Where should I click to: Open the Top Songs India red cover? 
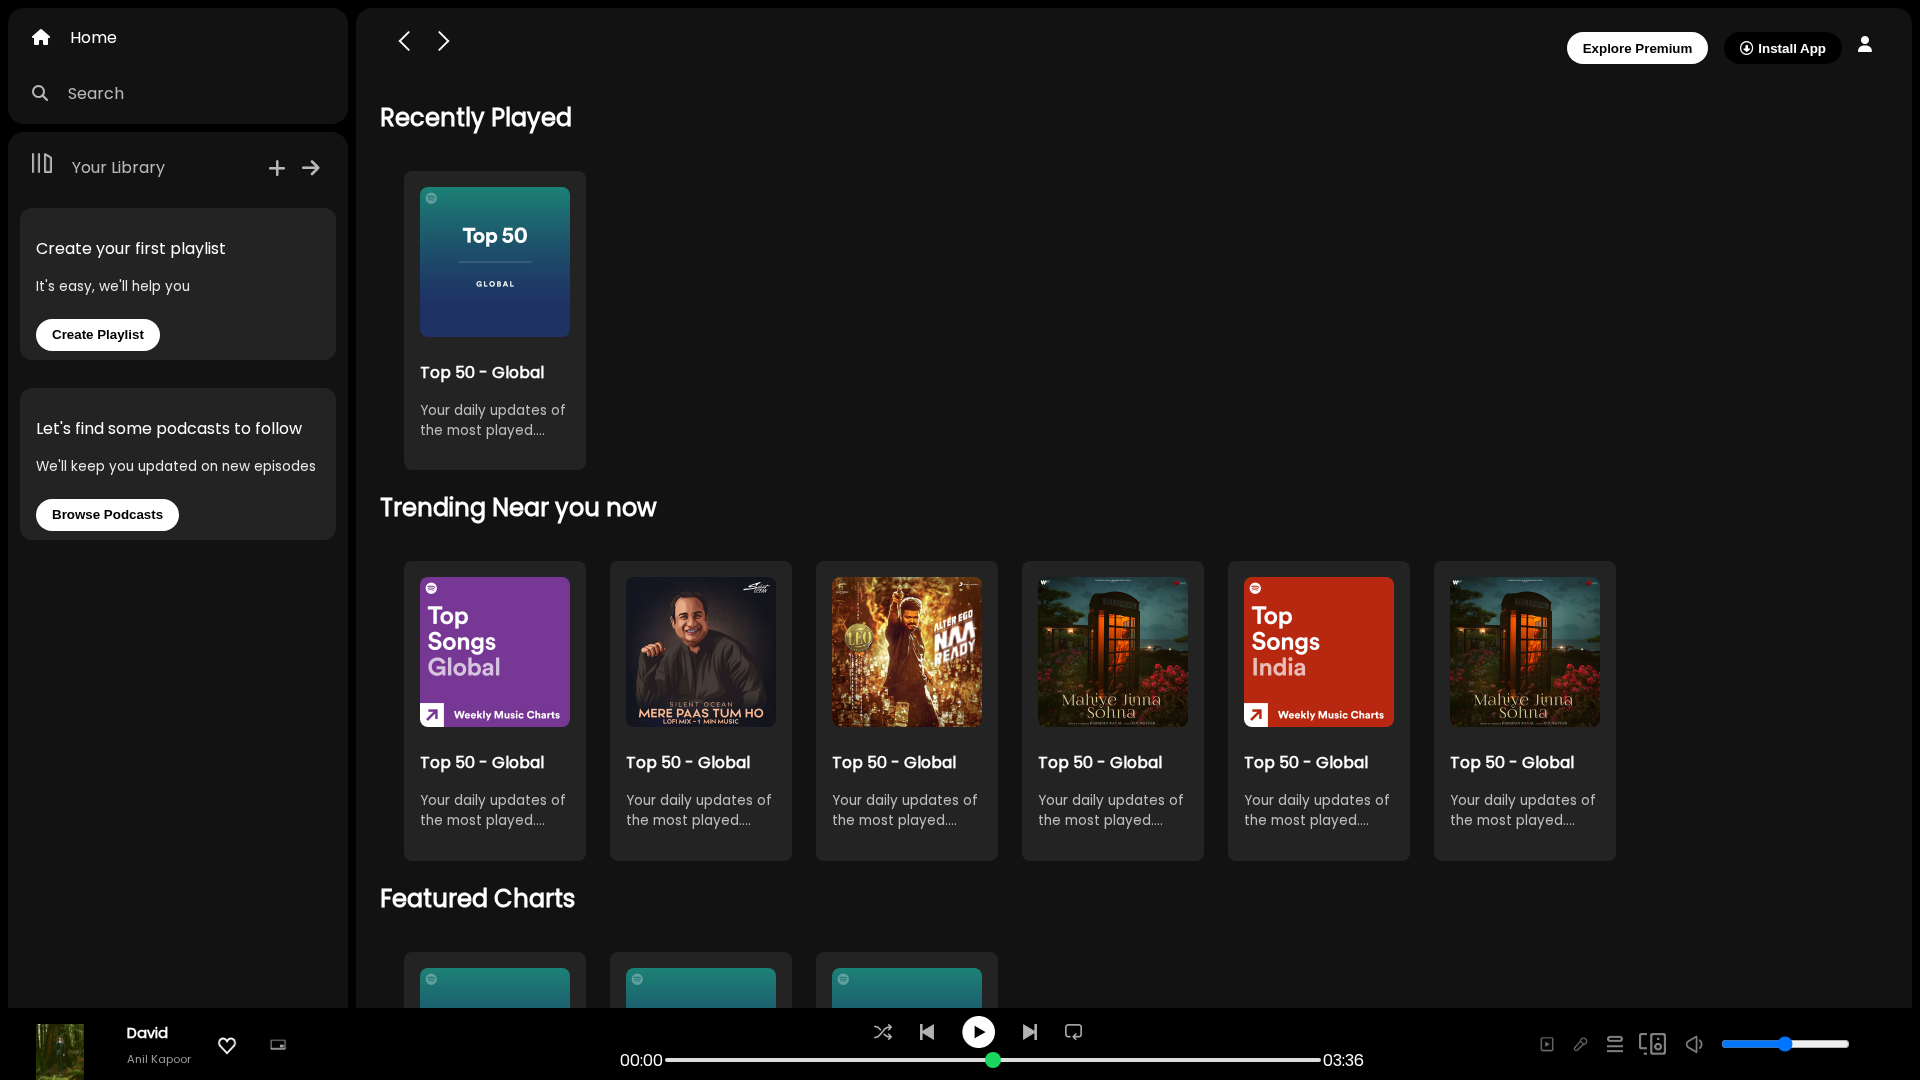coord(1319,652)
